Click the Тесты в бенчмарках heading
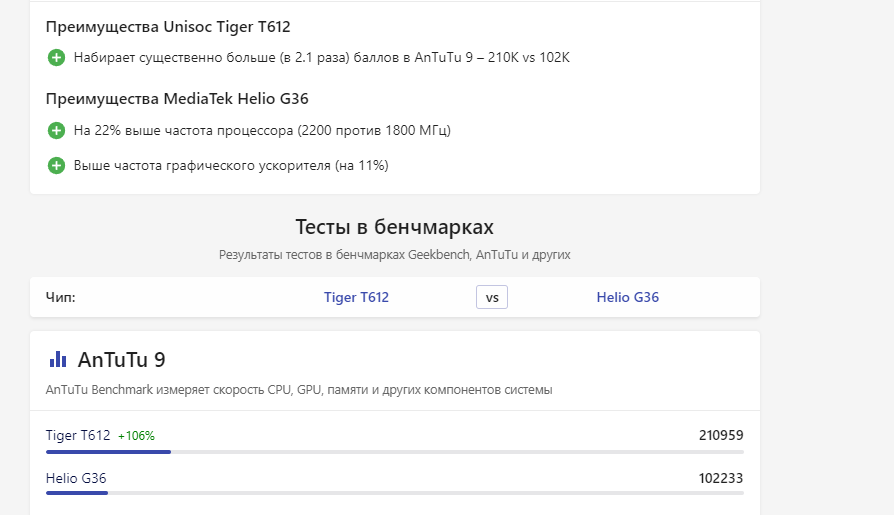Image resolution: width=894 pixels, height=515 pixels. [394, 227]
